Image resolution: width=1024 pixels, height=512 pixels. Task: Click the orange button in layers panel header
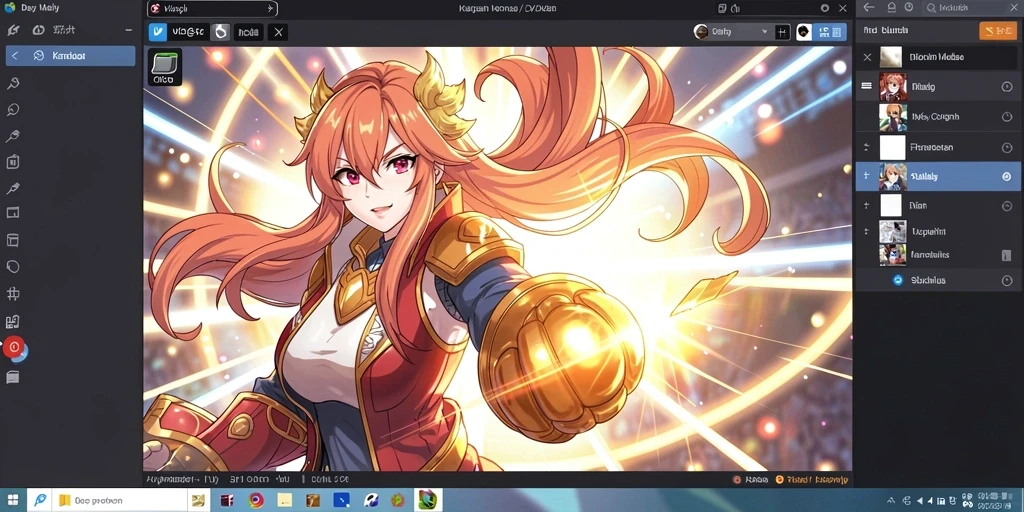[x=998, y=31]
